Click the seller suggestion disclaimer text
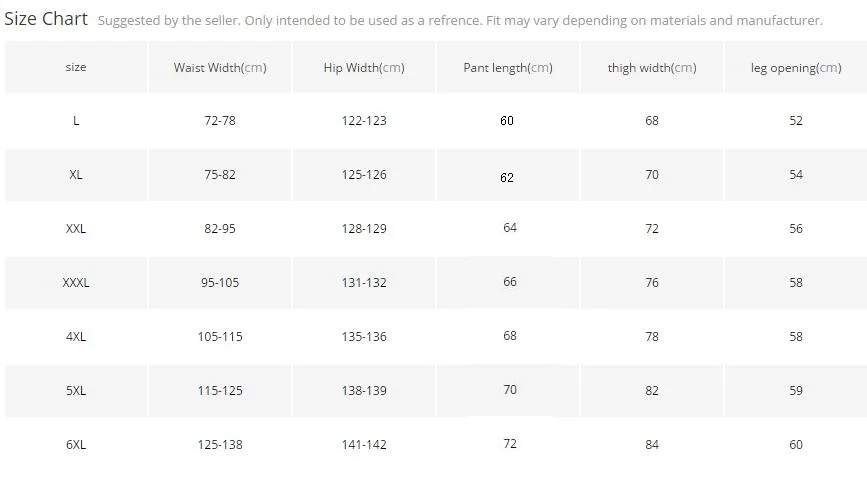 (x=460, y=20)
